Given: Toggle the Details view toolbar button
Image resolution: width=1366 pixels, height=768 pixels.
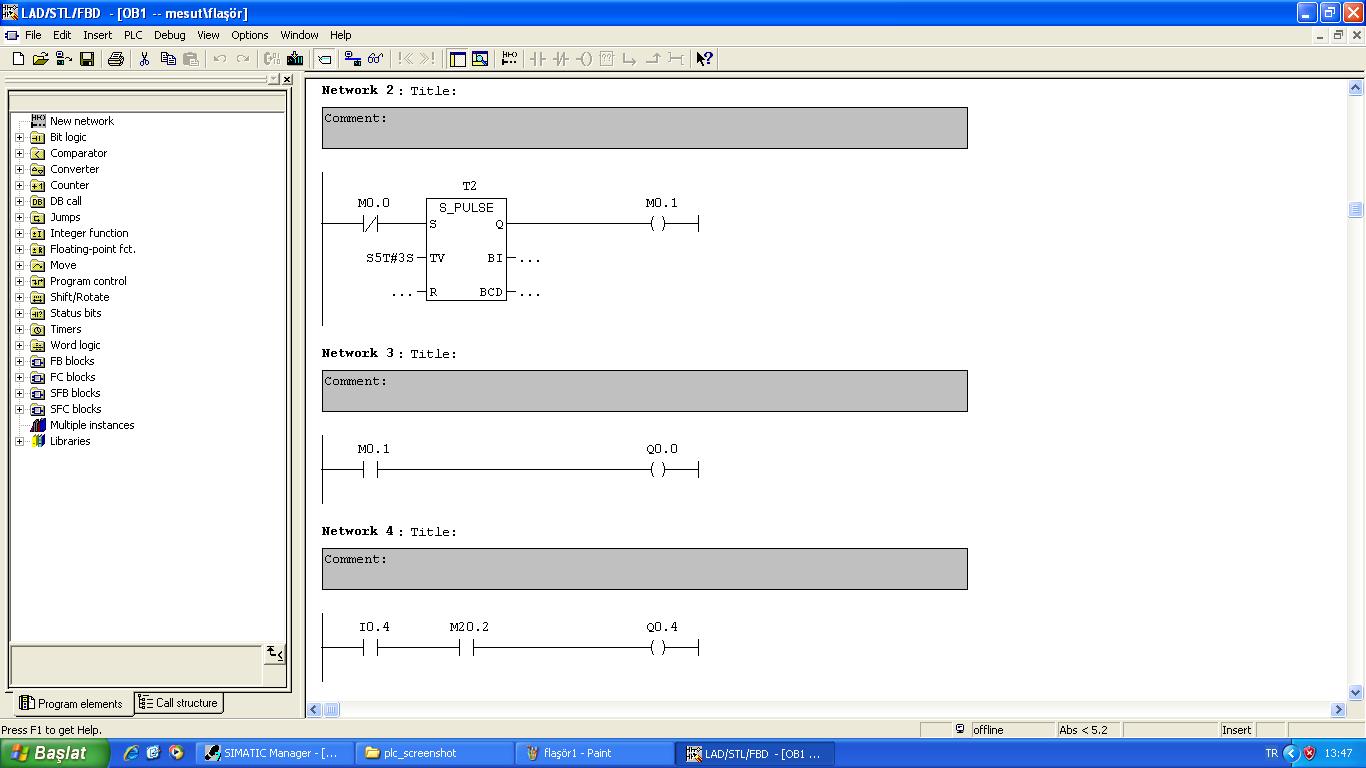Looking at the screenshot, I should pyautogui.click(x=480, y=59).
